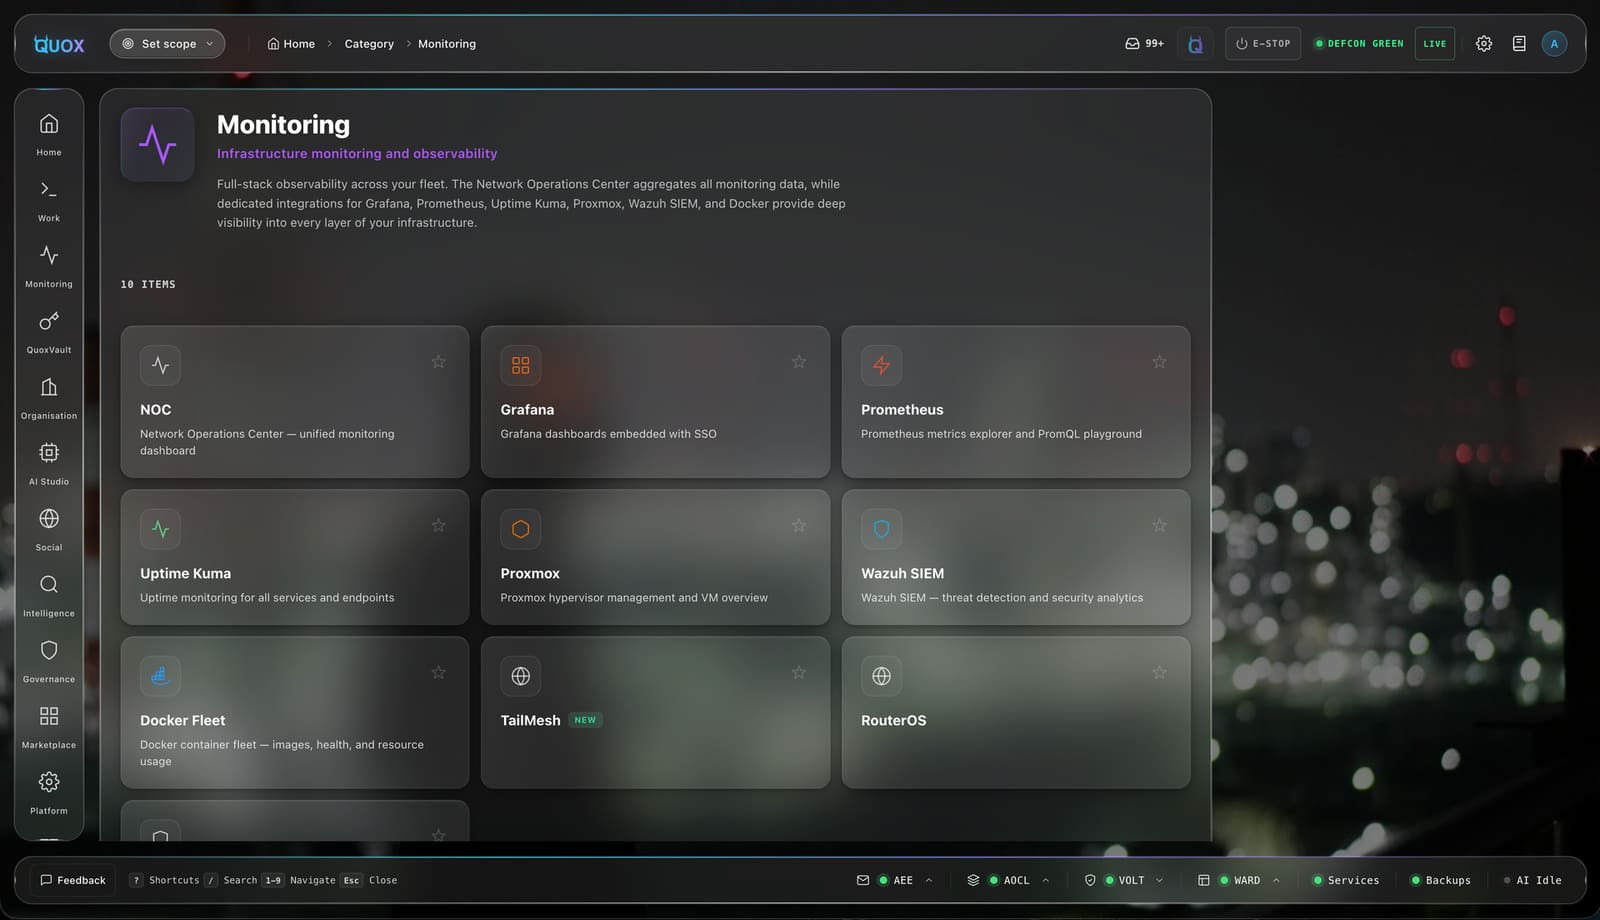Click the RouterOS globe icon

tap(881, 676)
